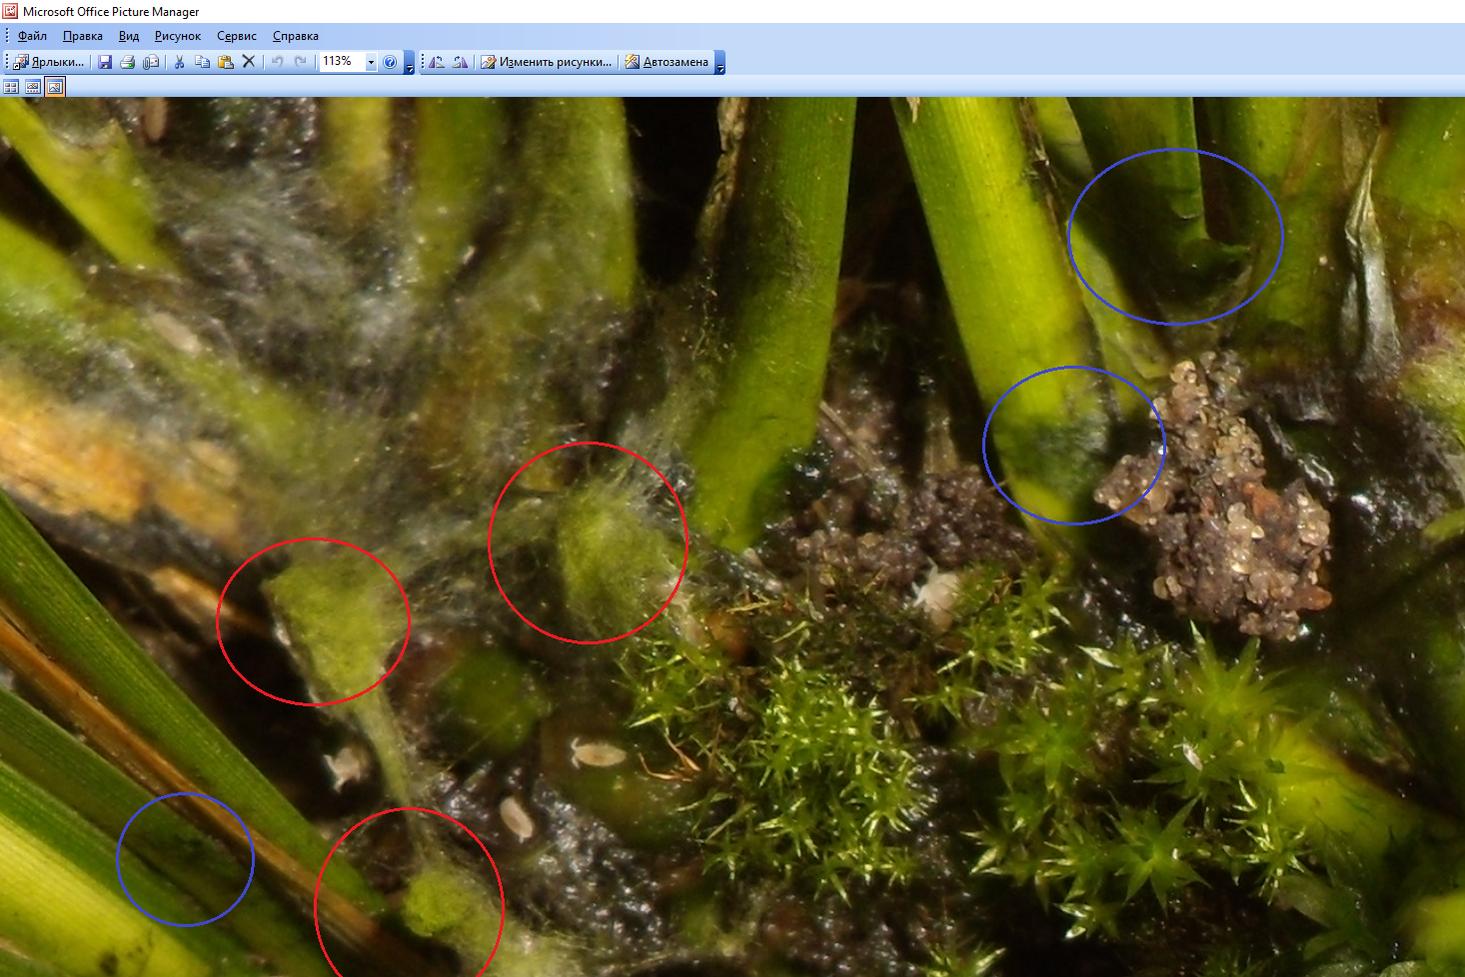Screen dimensions: 1465x977
Task: Switch to Thumbnail view
Action: click(11, 87)
